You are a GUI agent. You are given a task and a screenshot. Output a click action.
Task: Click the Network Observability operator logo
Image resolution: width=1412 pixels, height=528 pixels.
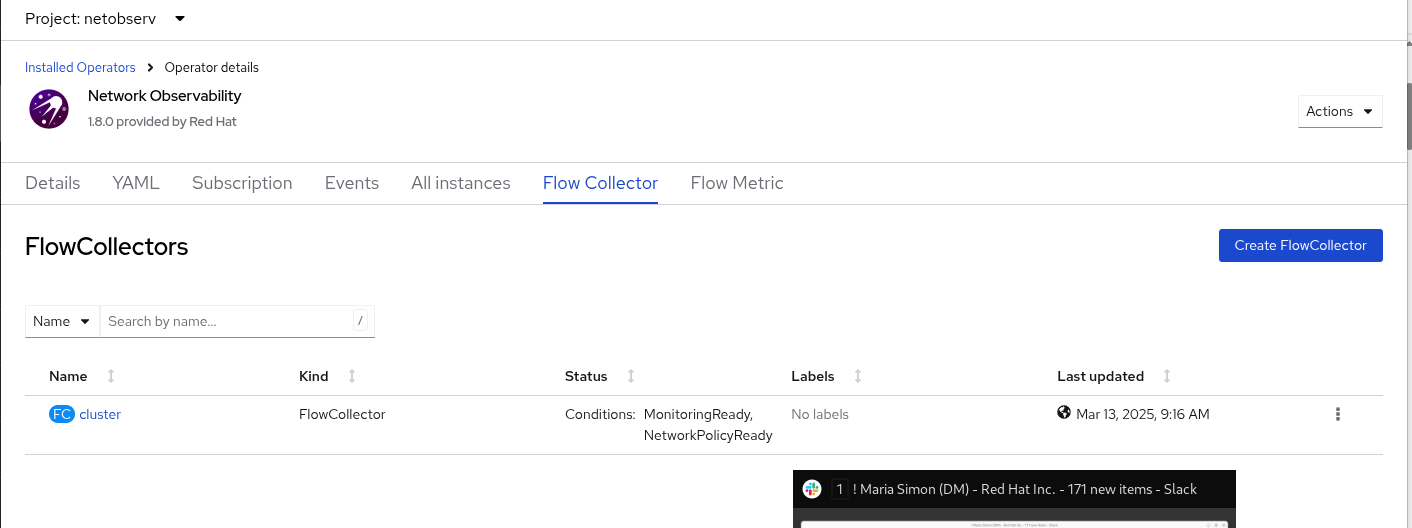click(49, 108)
